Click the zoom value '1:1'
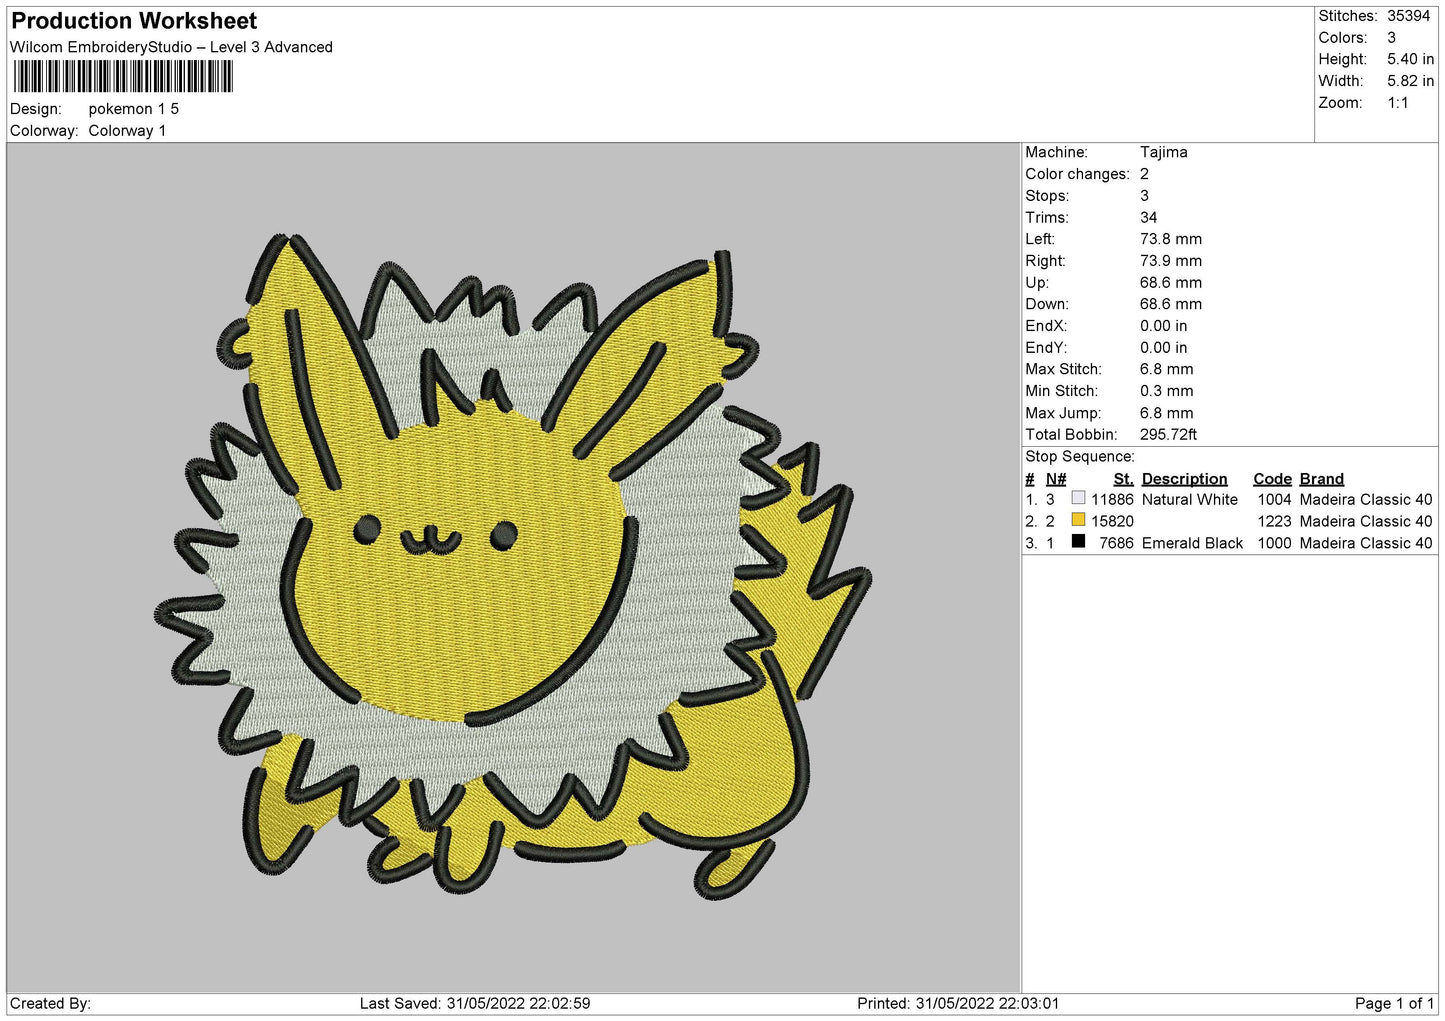Image resolution: width=1445 pixels, height=1021 pixels. (x=1397, y=103)
